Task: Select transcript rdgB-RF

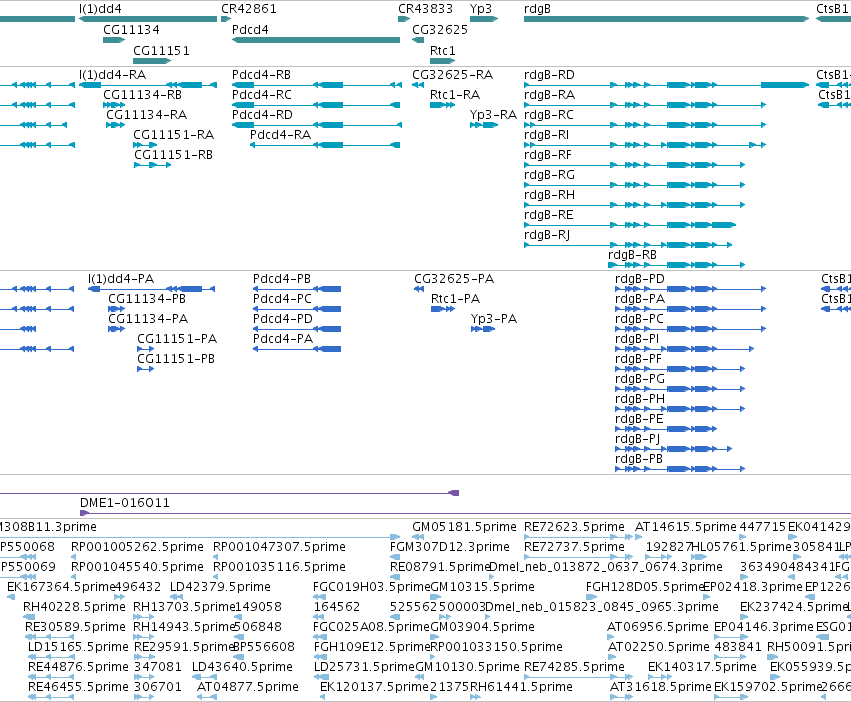Action: click(548, 155)
